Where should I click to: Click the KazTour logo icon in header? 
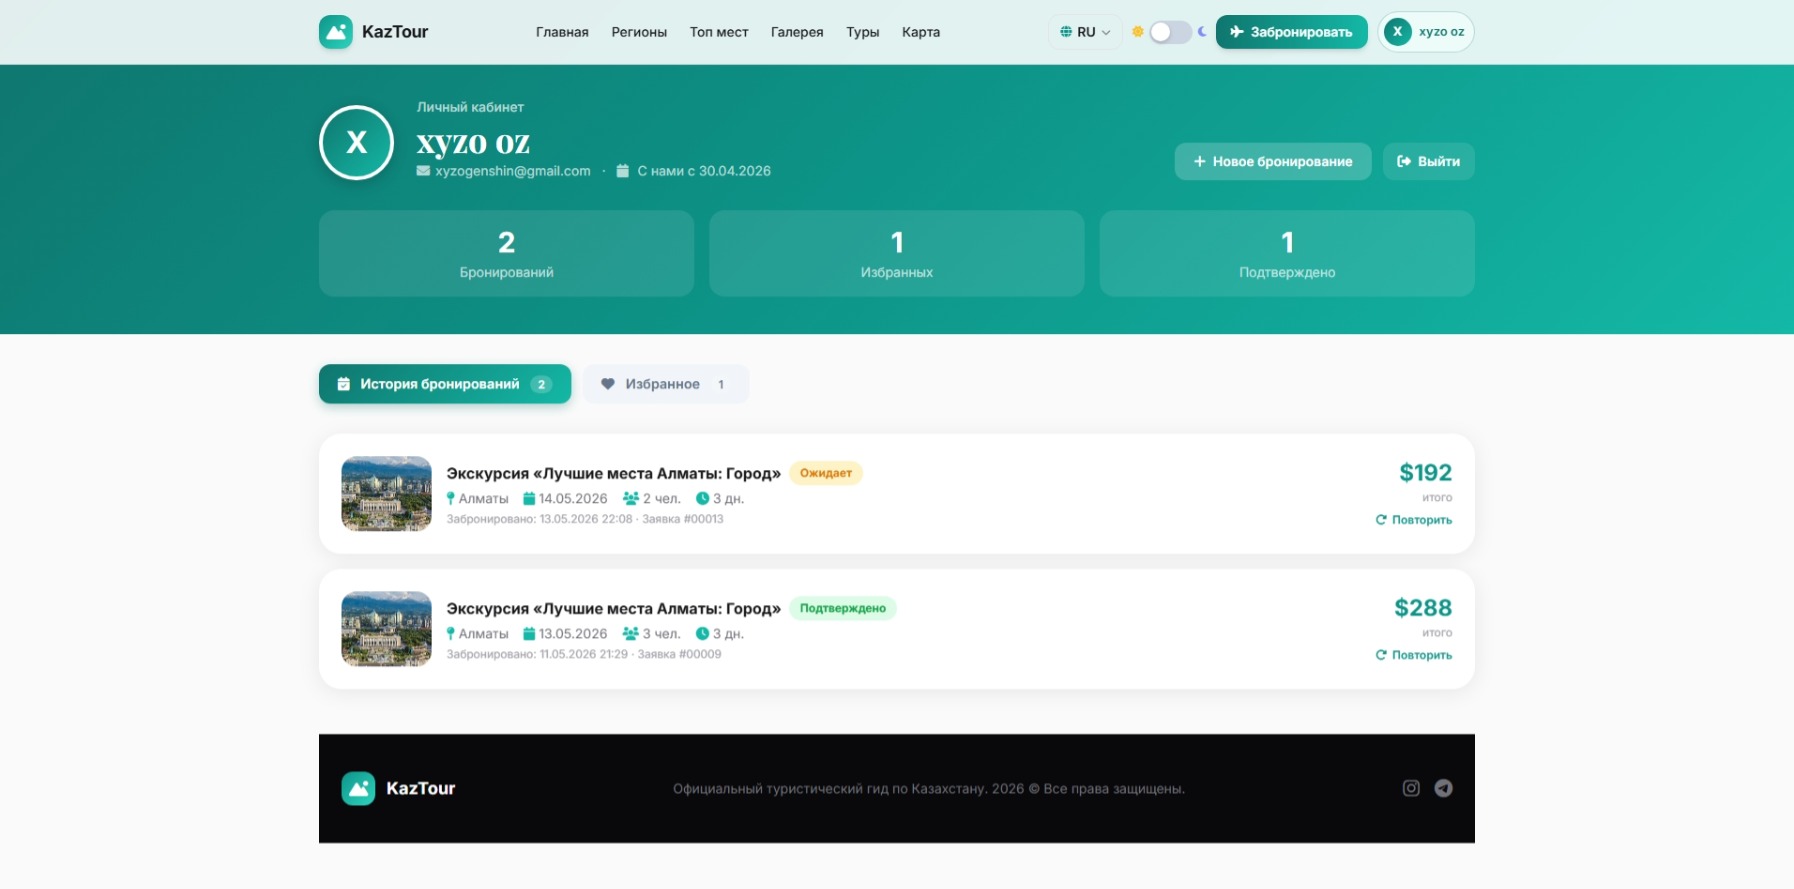[336, 32]
